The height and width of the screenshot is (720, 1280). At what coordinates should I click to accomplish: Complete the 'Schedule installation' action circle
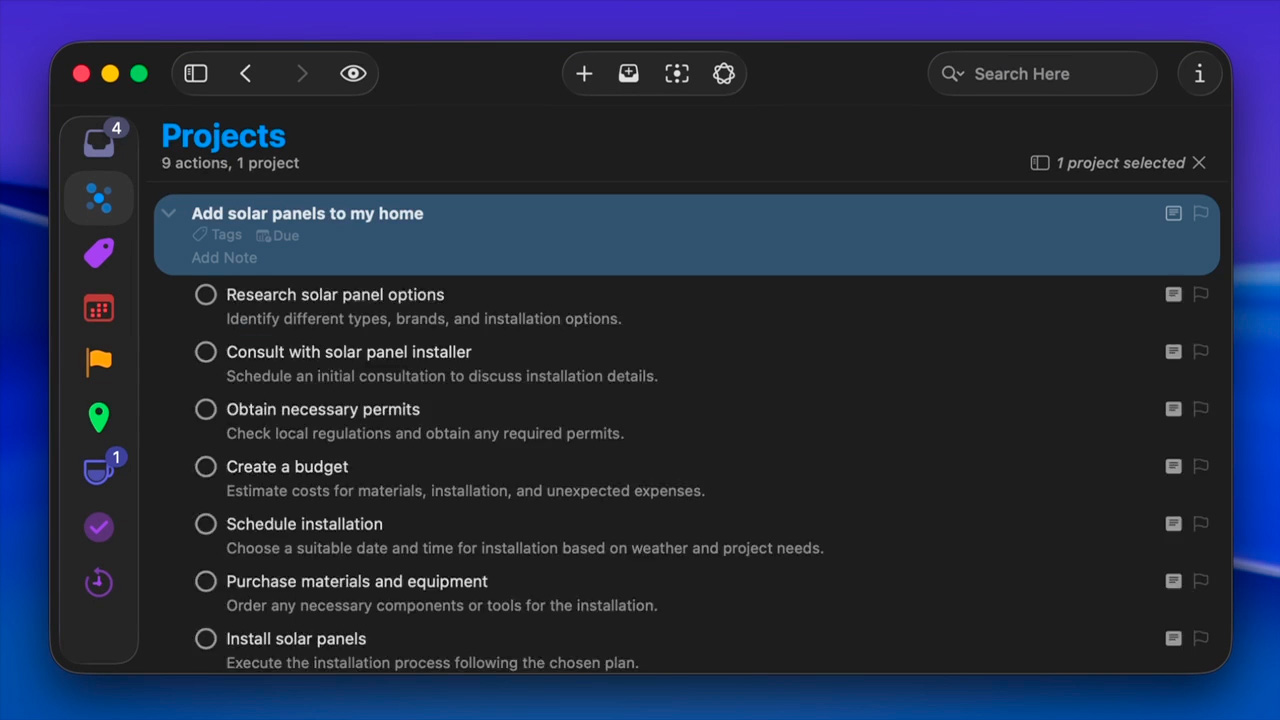(x=206, y=524)
